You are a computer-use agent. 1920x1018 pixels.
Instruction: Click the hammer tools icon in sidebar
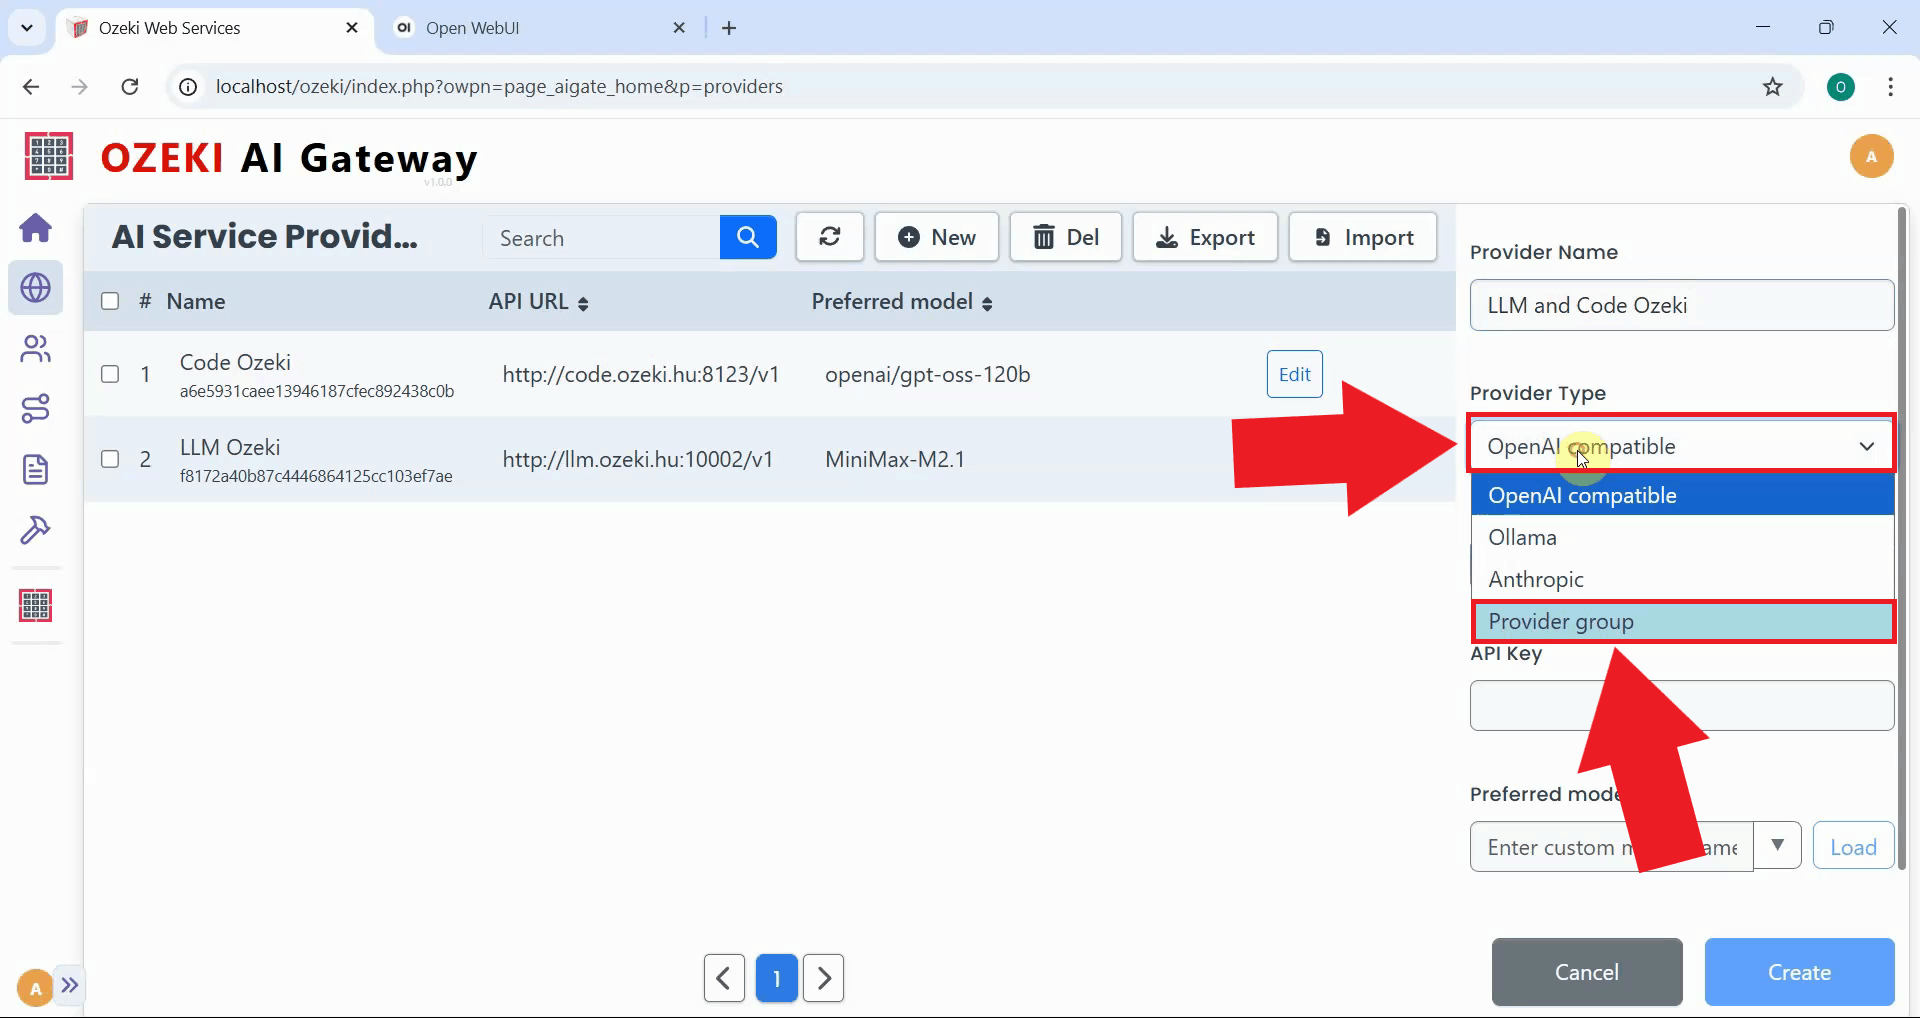click(36, 530)
